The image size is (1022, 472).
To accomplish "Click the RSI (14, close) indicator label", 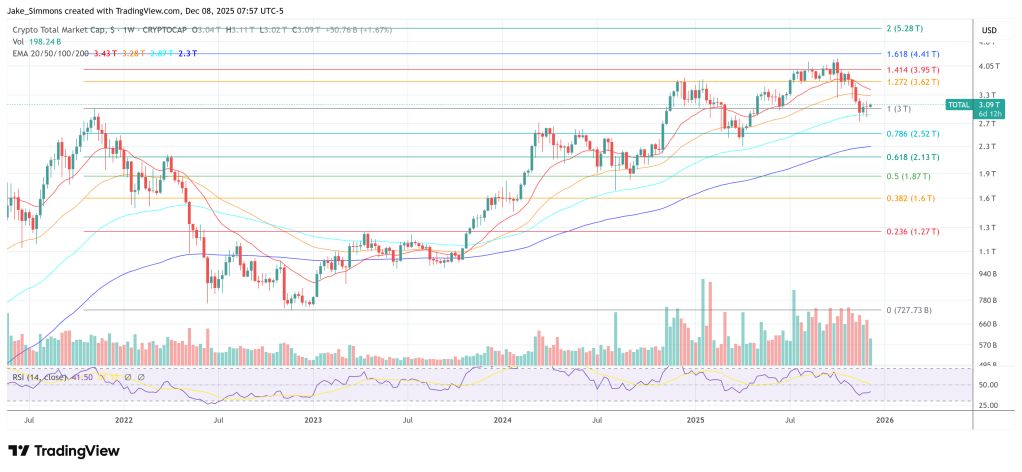I will point(42,376).
